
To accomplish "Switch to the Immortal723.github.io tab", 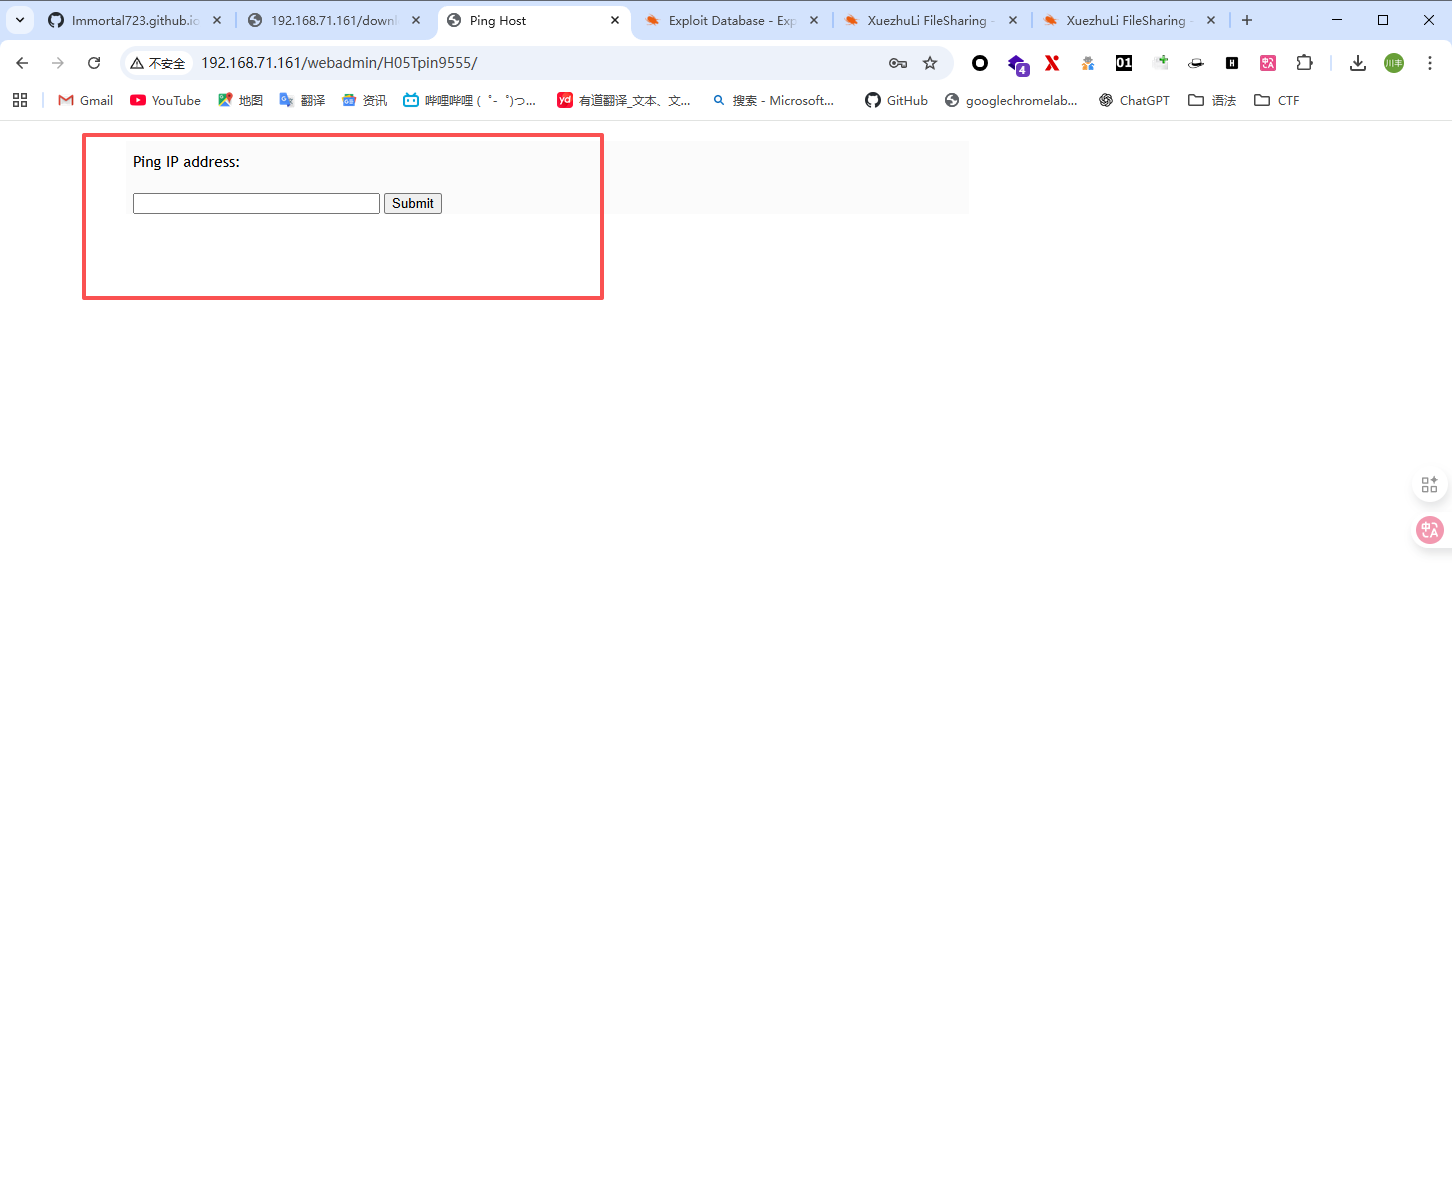I will pyautogui.click(x=134, y=20).
